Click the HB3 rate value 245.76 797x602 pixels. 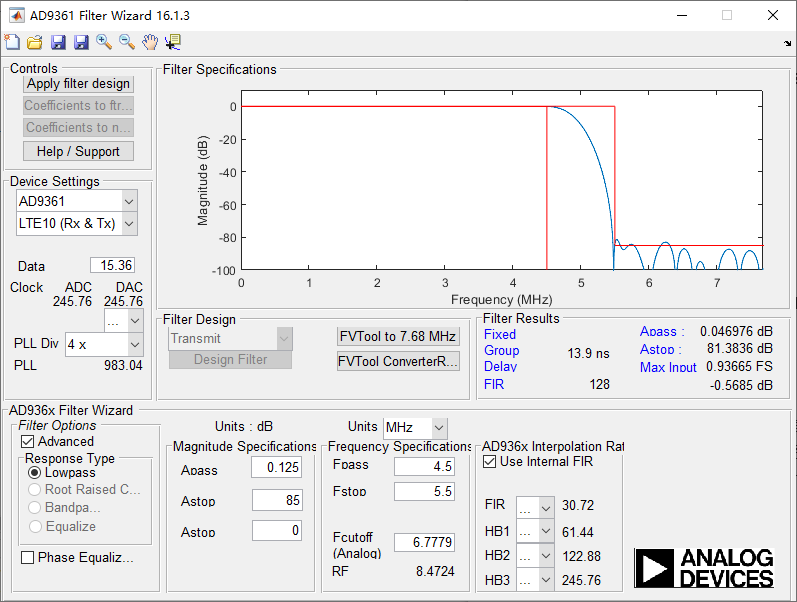[581, 580]
